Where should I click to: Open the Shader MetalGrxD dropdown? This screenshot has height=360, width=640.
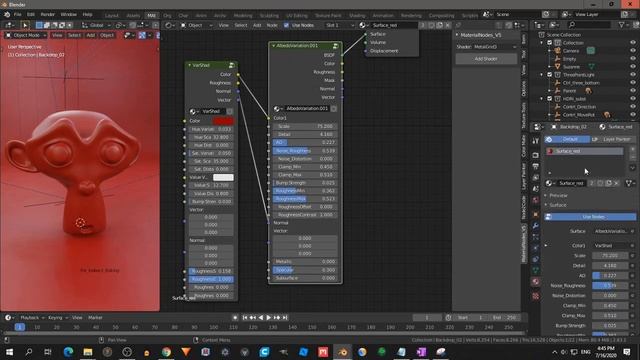(495, 47)
